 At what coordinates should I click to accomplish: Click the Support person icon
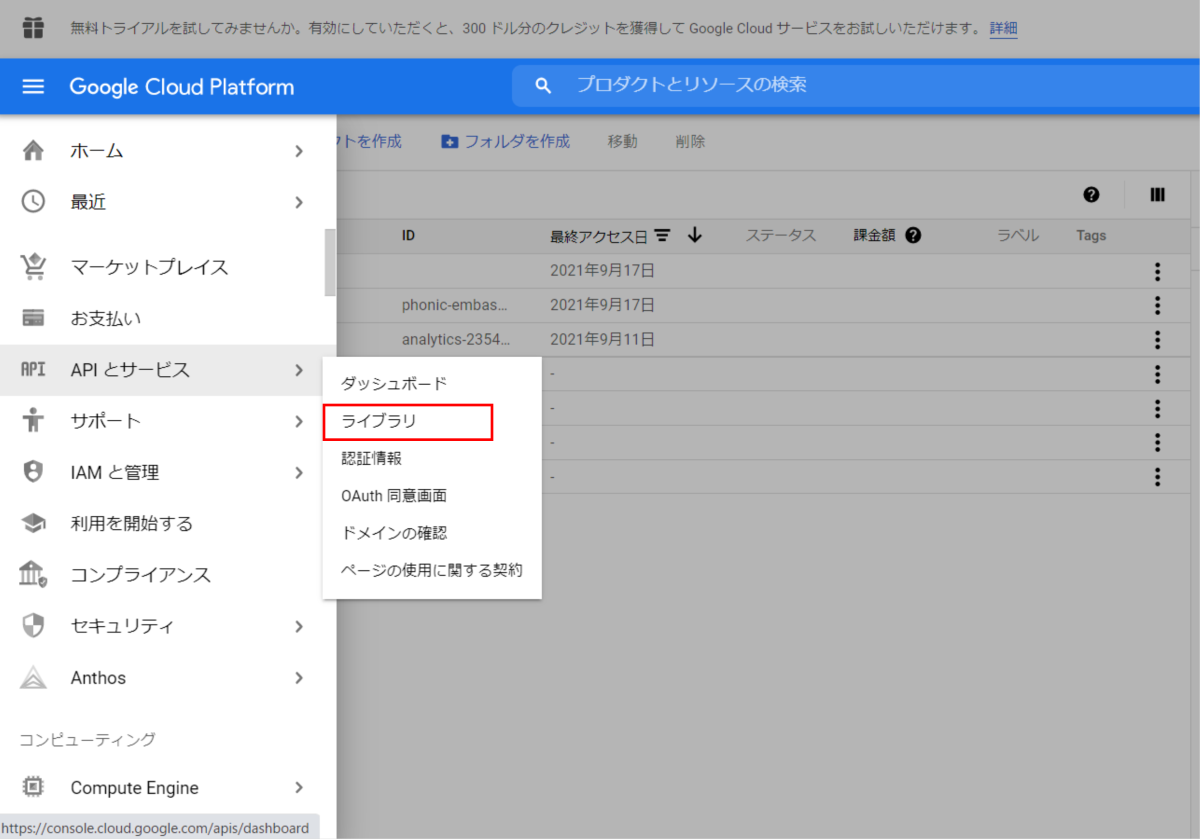tap(33, 421)
